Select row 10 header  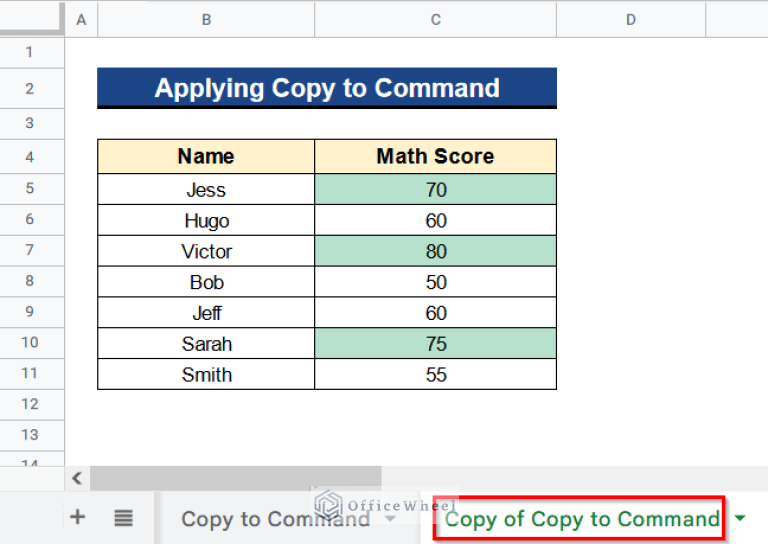pyautogui.click(x=30, y=343)
